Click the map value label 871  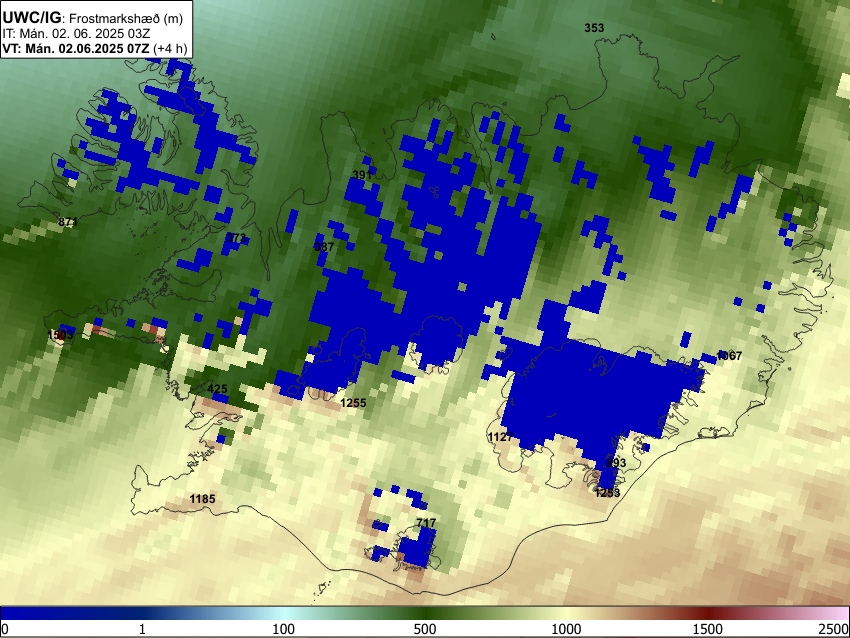(x=68, y=222)
